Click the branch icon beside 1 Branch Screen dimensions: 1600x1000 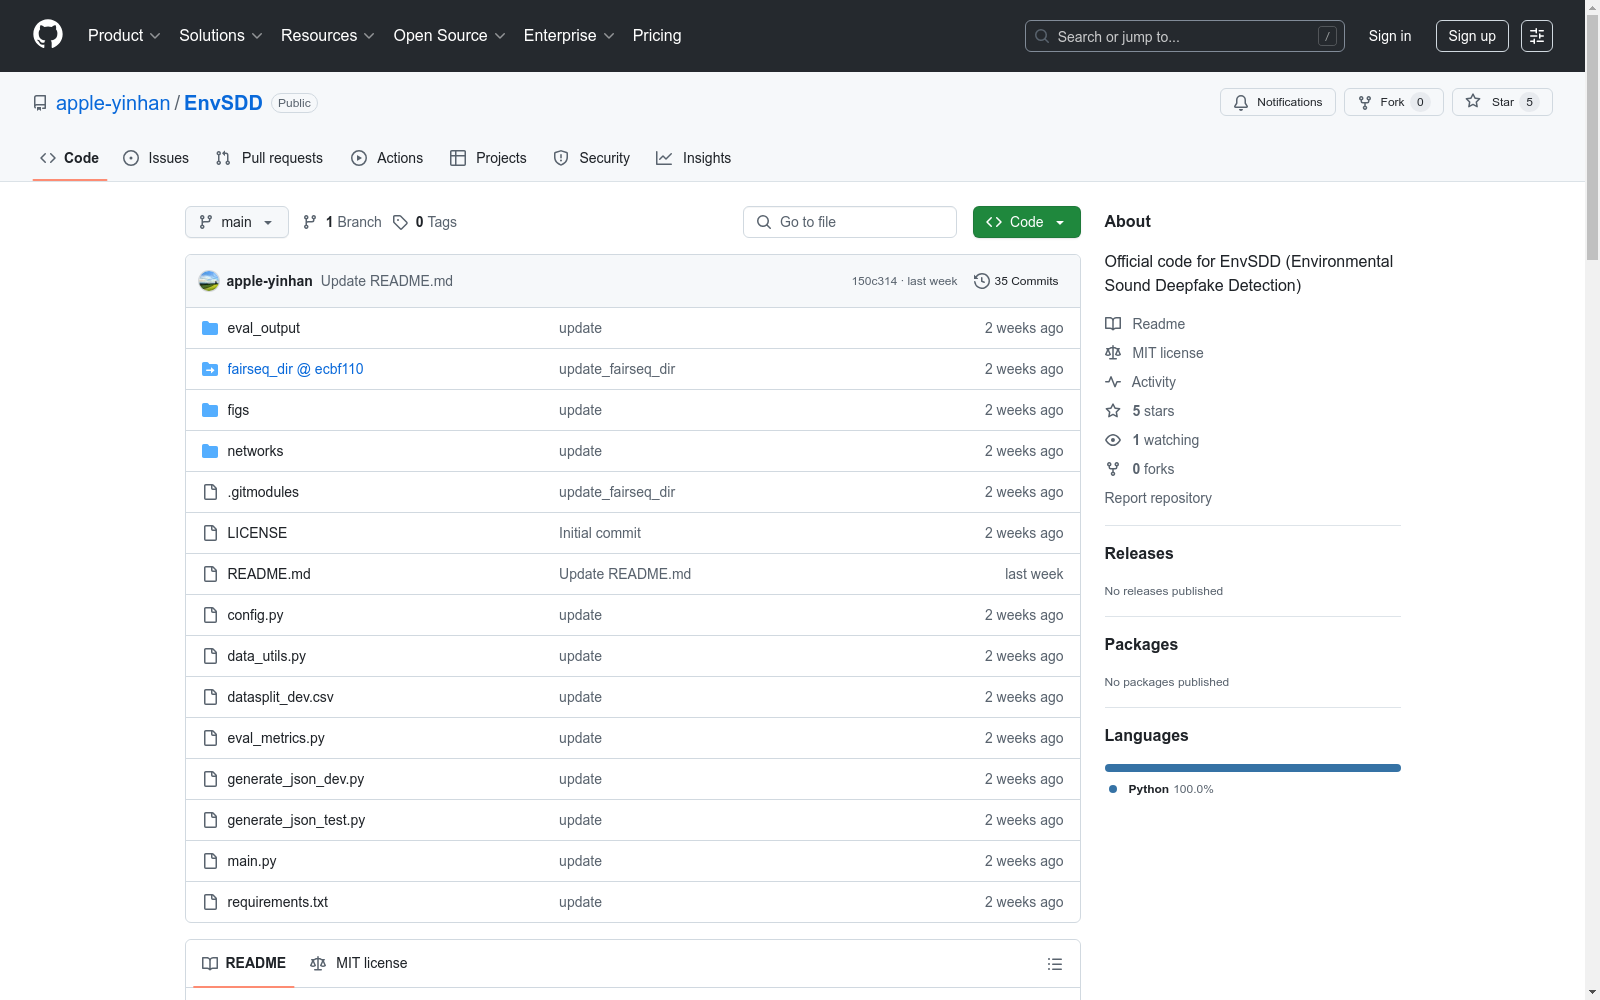coord(310,222)
